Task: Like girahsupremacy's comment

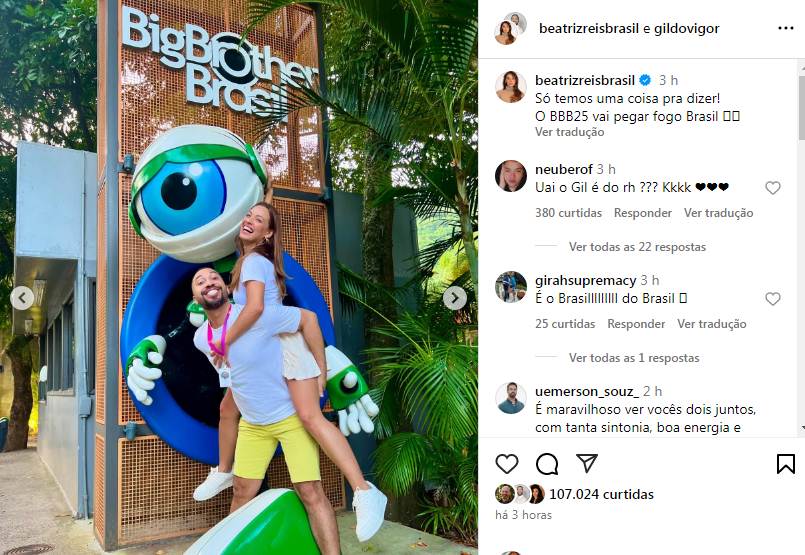Action: click(773, 299)
